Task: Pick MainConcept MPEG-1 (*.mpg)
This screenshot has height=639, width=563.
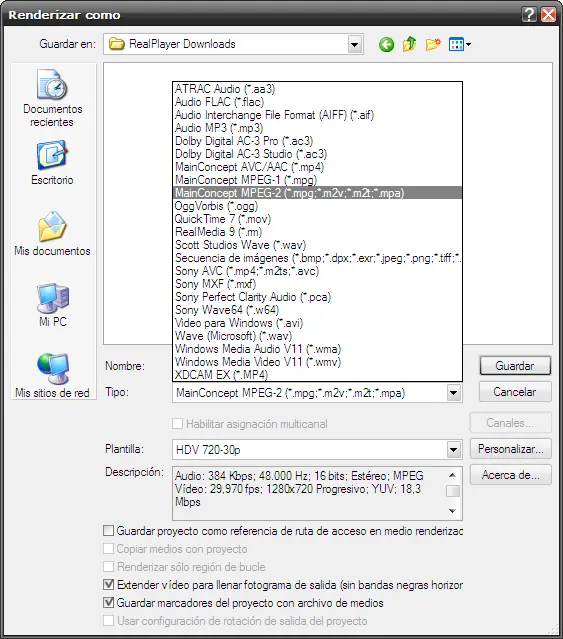Action: click(x=317, y=180)
